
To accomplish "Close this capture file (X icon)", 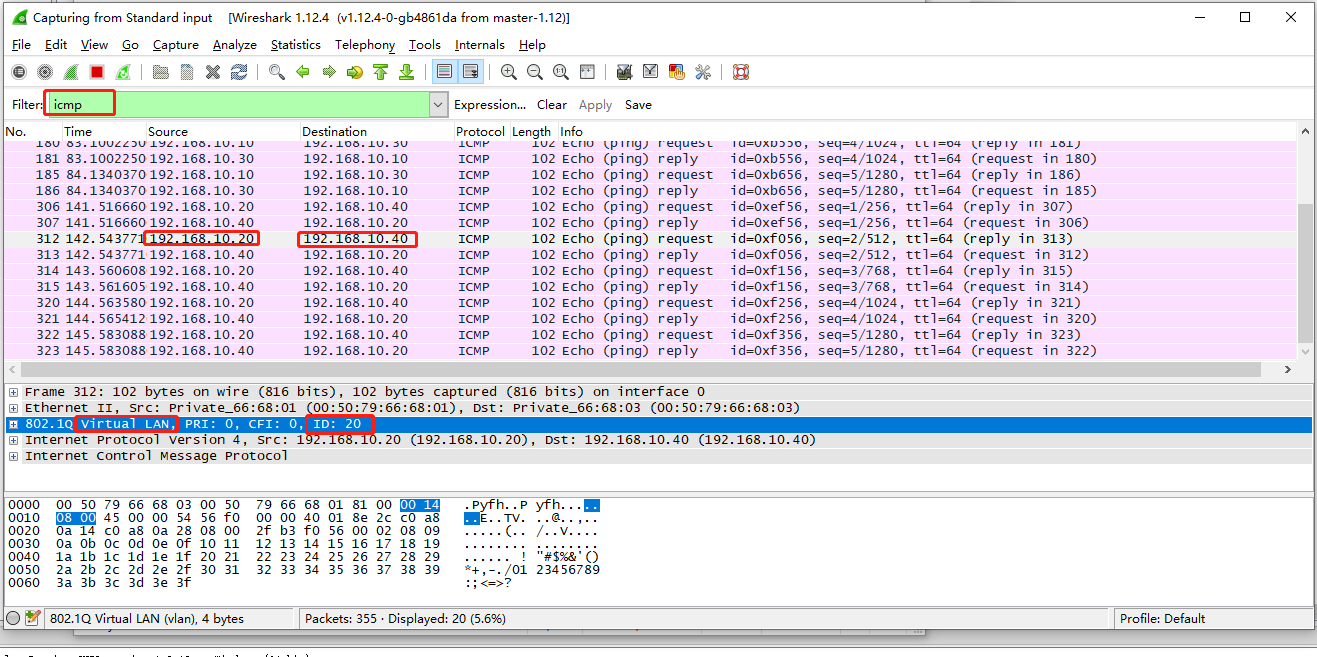I will coord(212,72).
